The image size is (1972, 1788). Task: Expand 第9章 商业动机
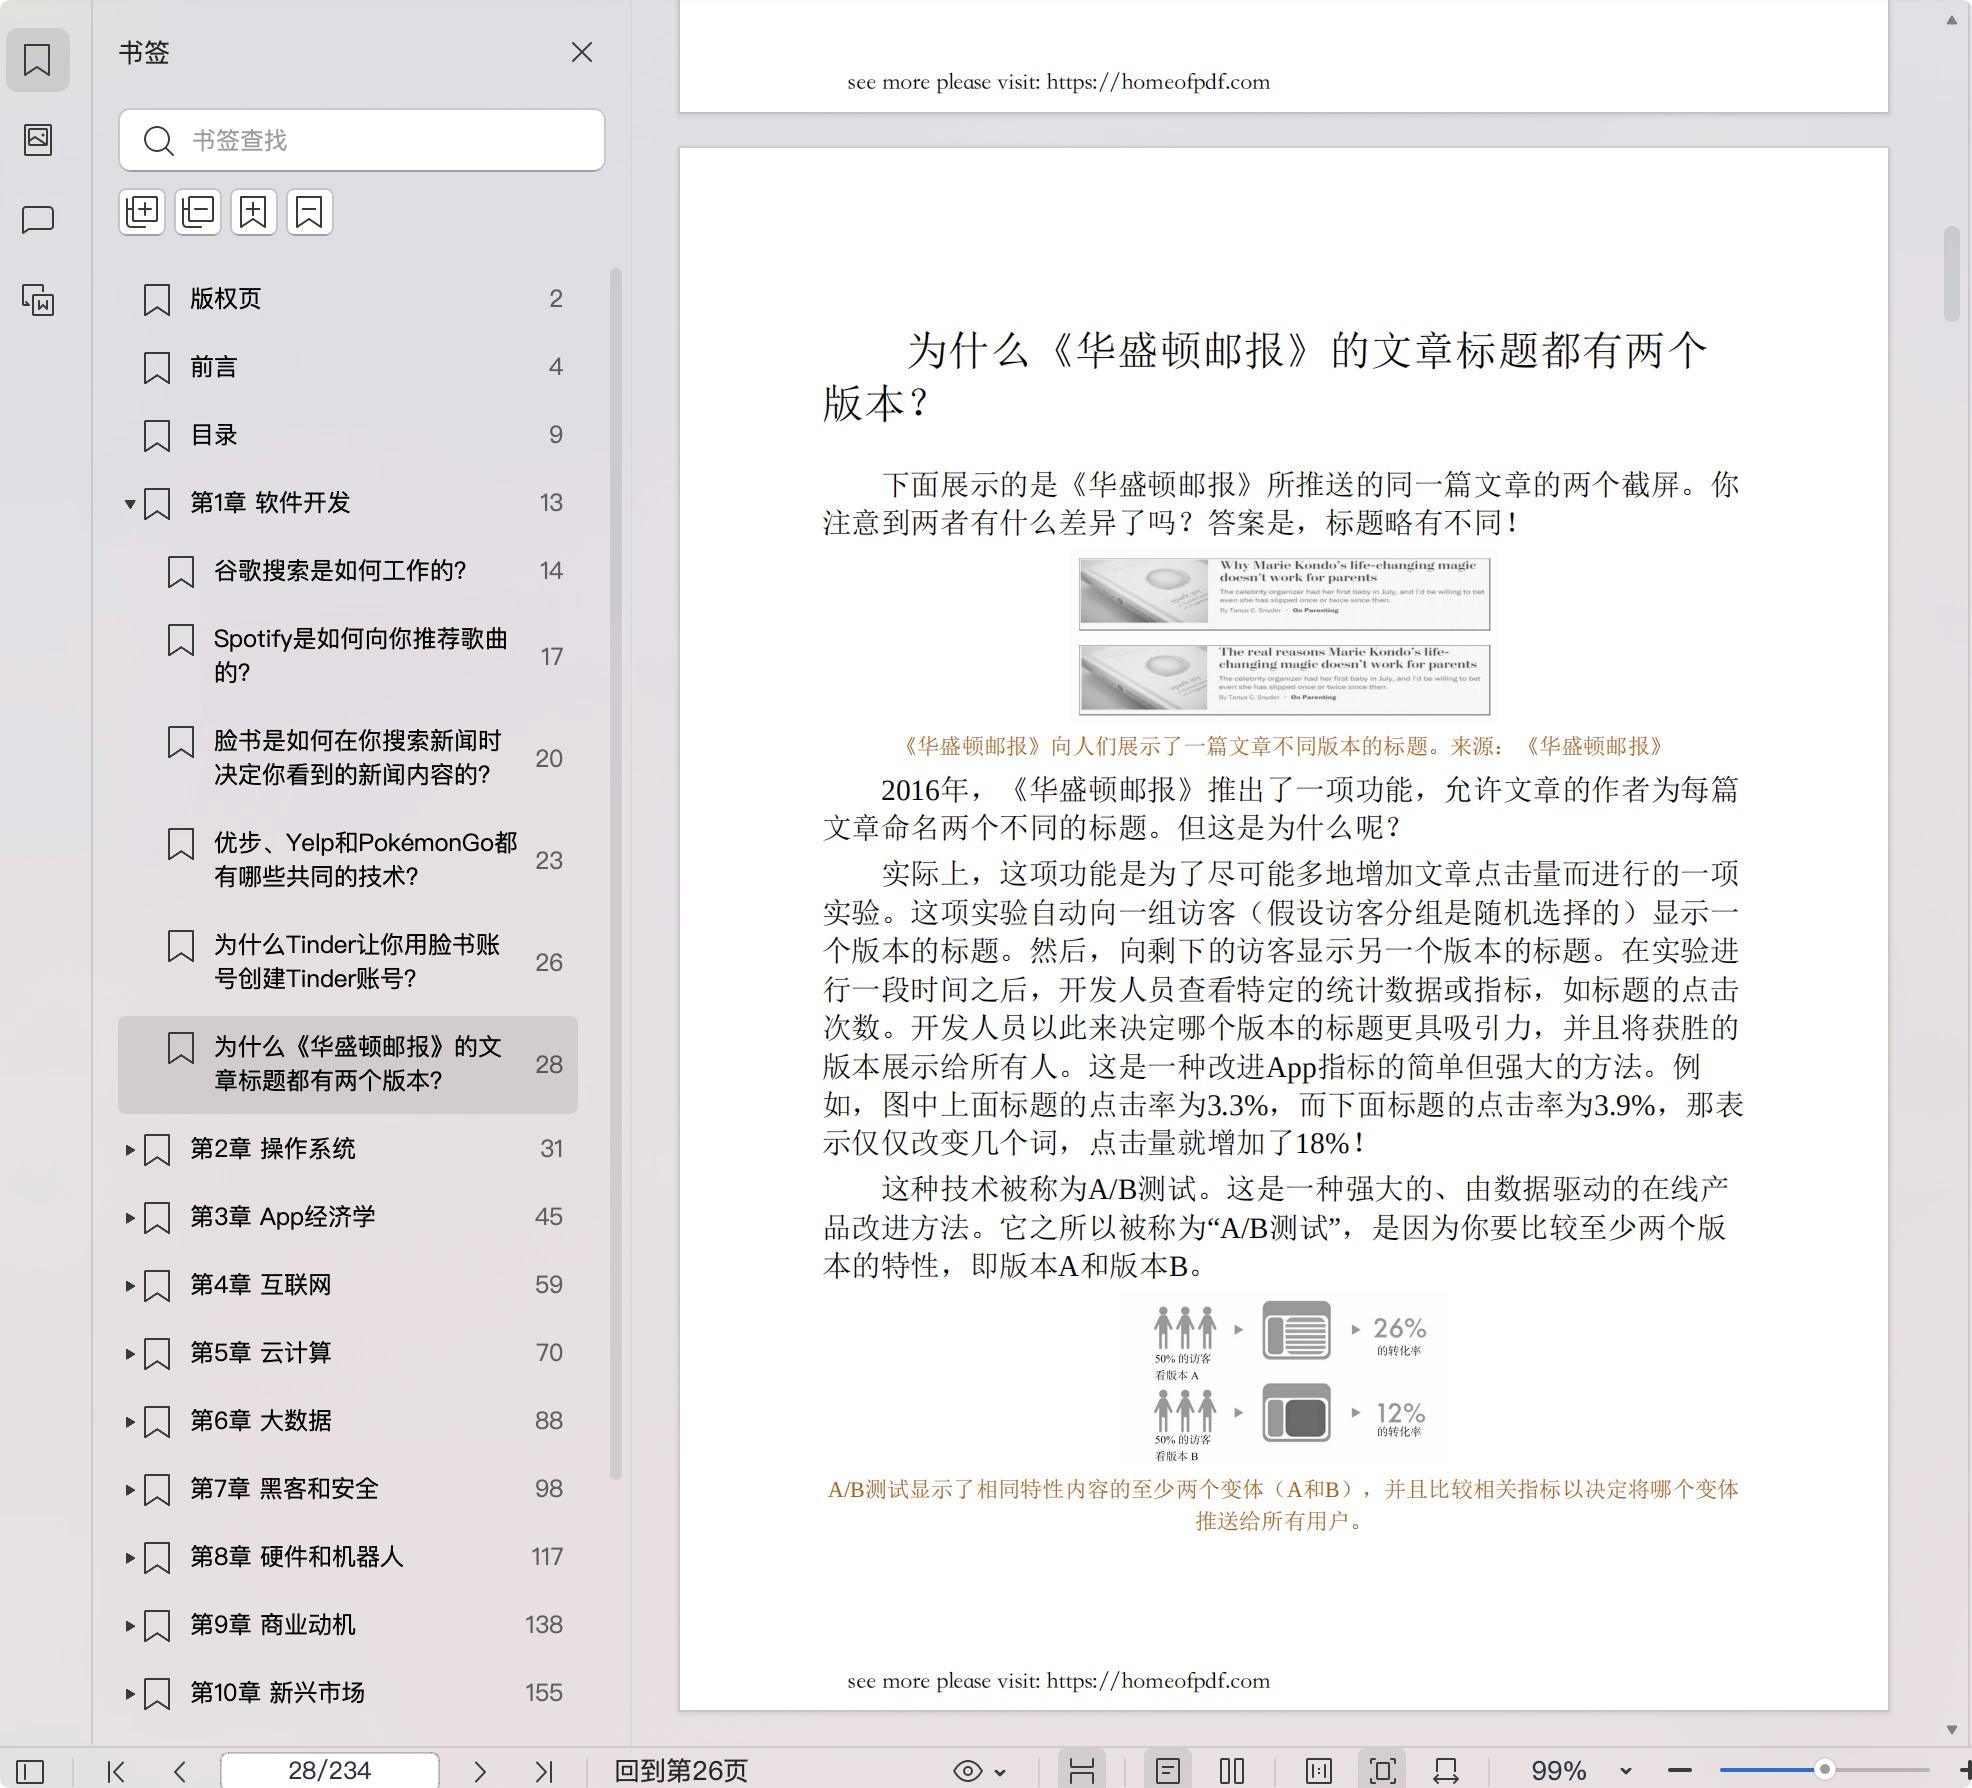coord(129,1625)
